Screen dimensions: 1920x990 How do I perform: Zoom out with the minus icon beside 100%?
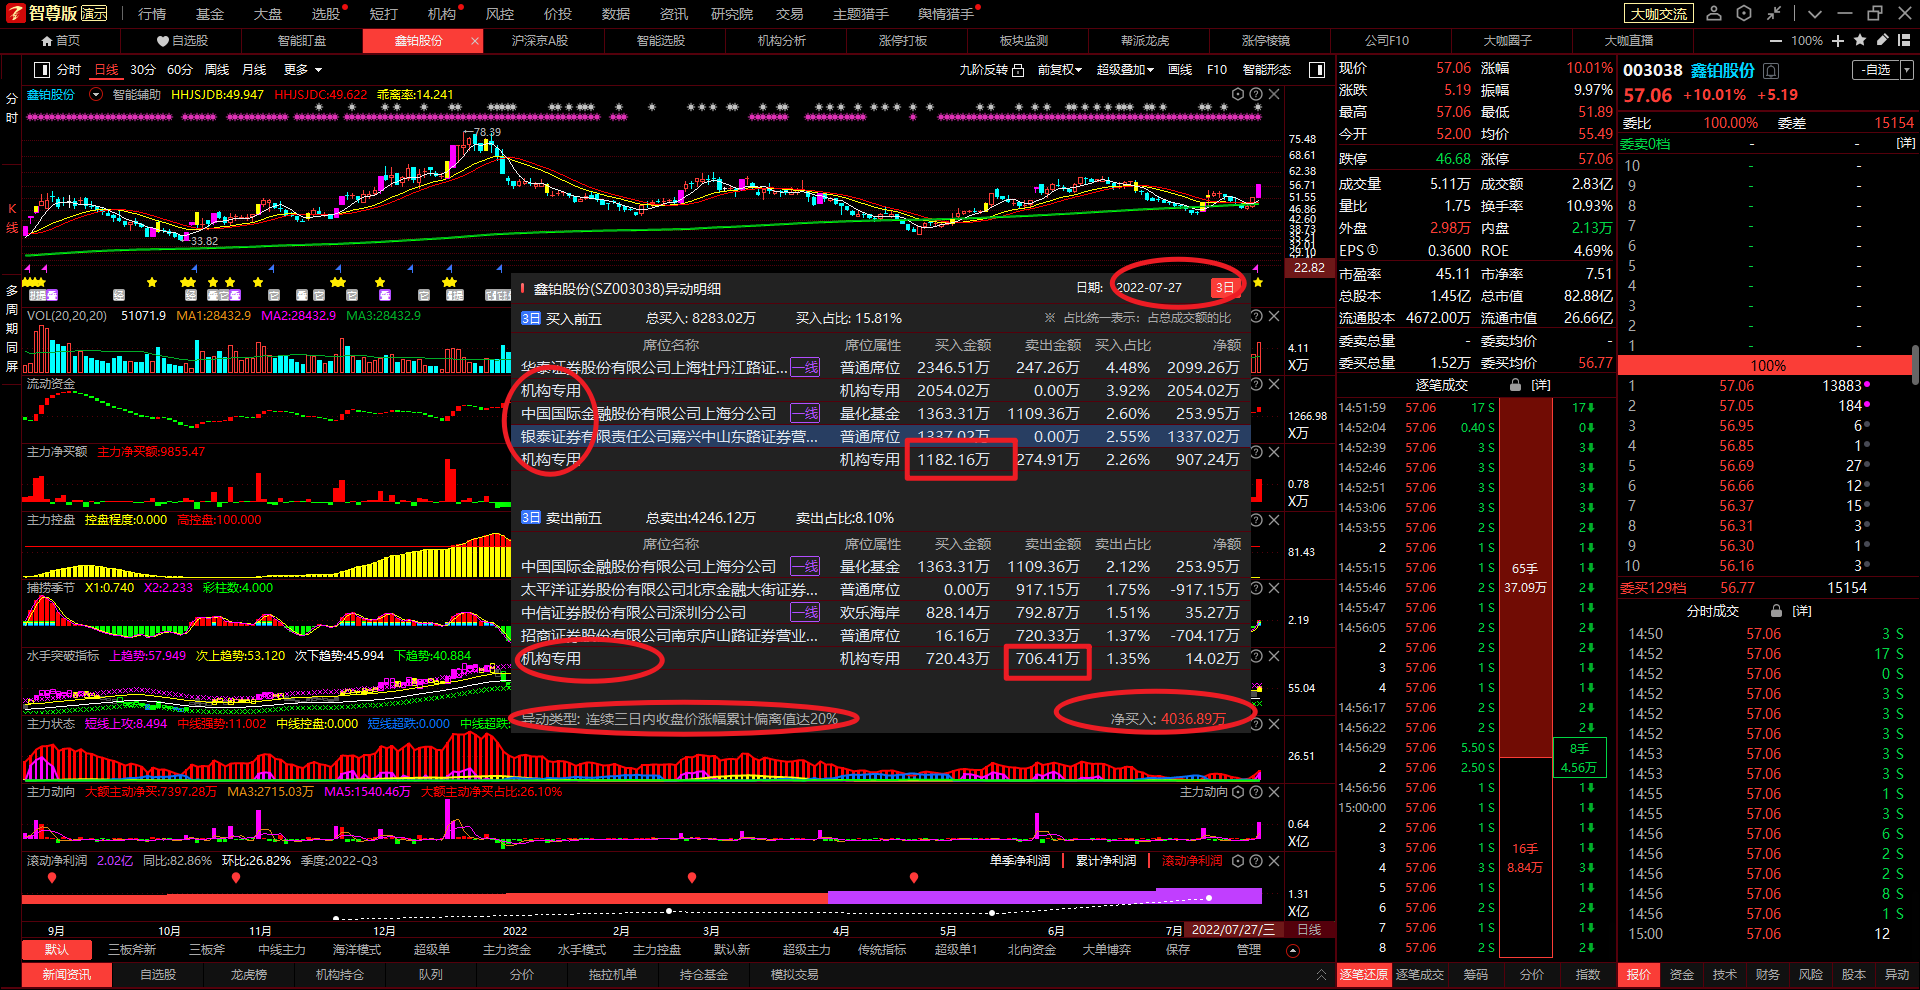point(1776,41)
